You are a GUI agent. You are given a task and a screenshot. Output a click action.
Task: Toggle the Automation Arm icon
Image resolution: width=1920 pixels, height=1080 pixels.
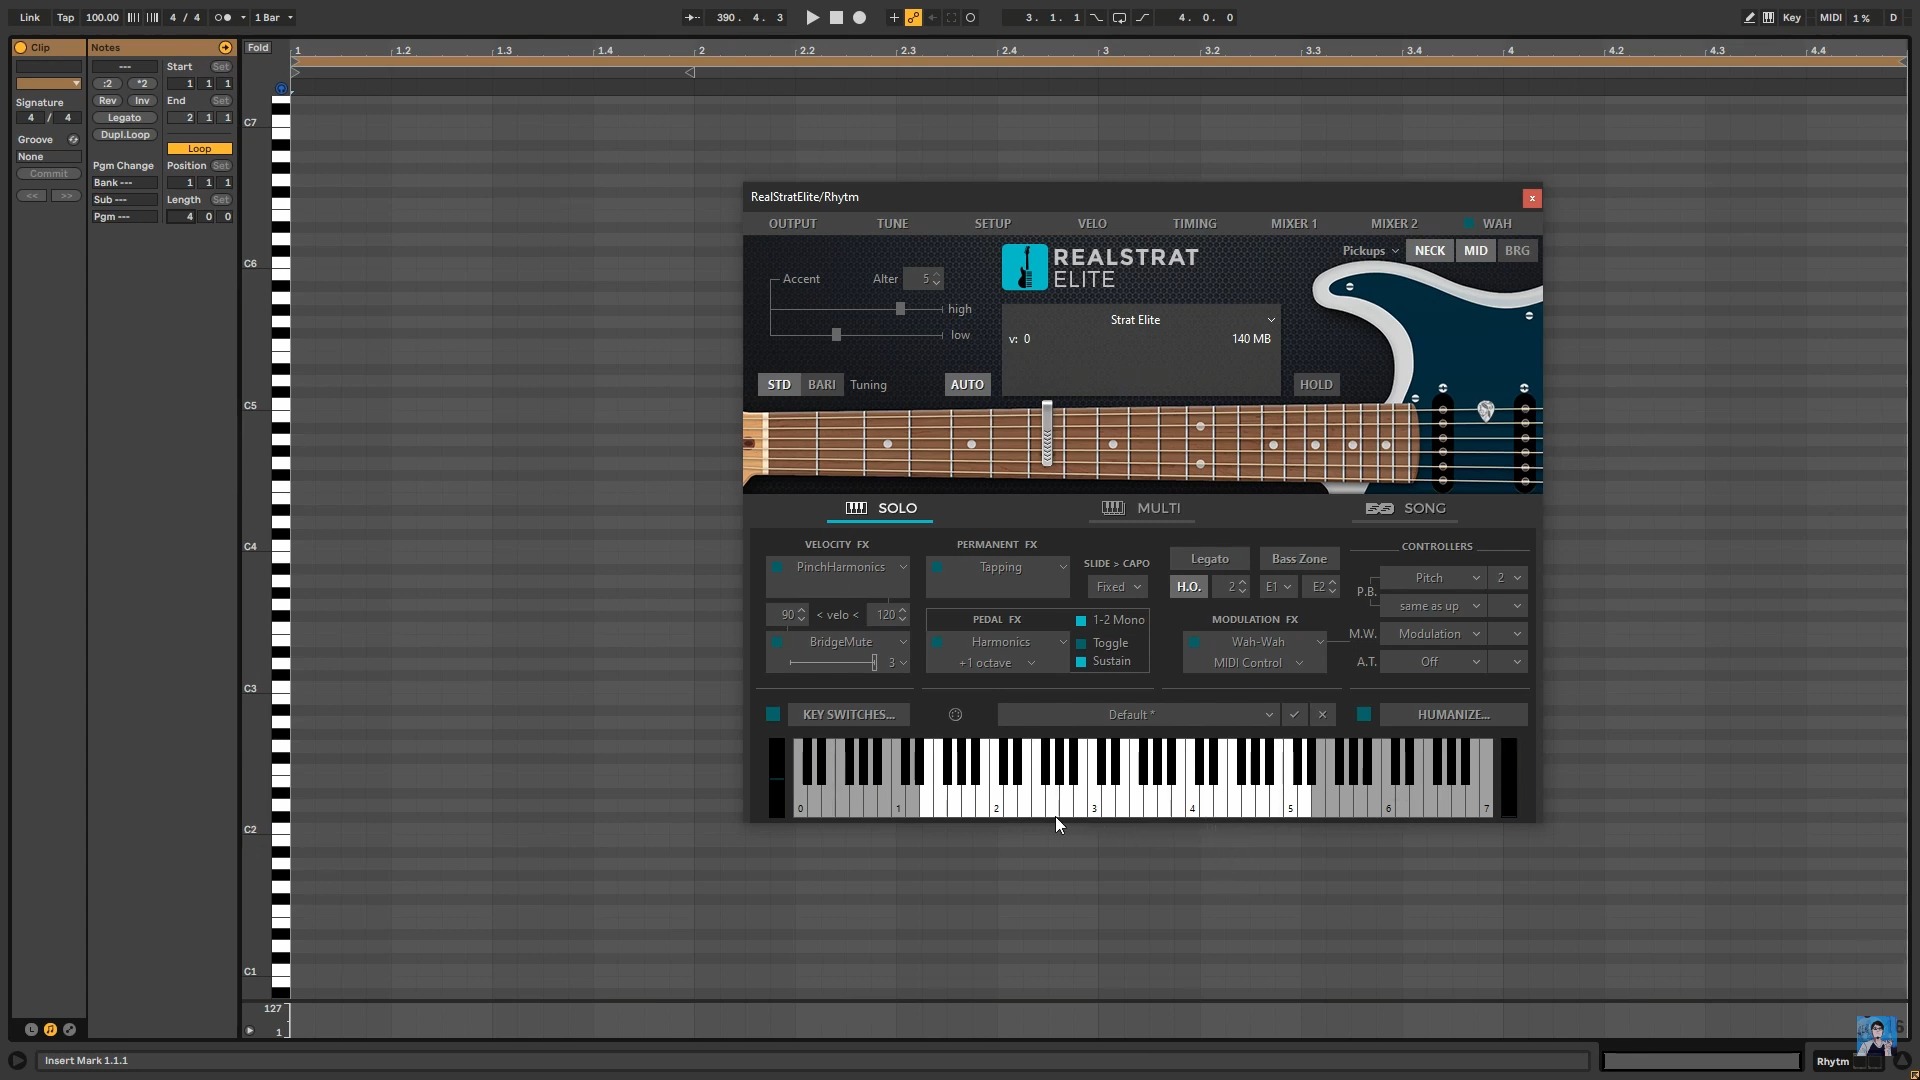coord(913,17)
